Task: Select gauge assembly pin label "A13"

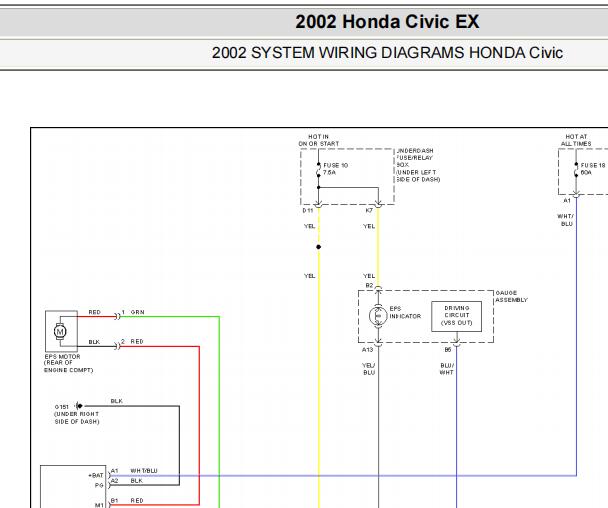Action: (367, 350)
